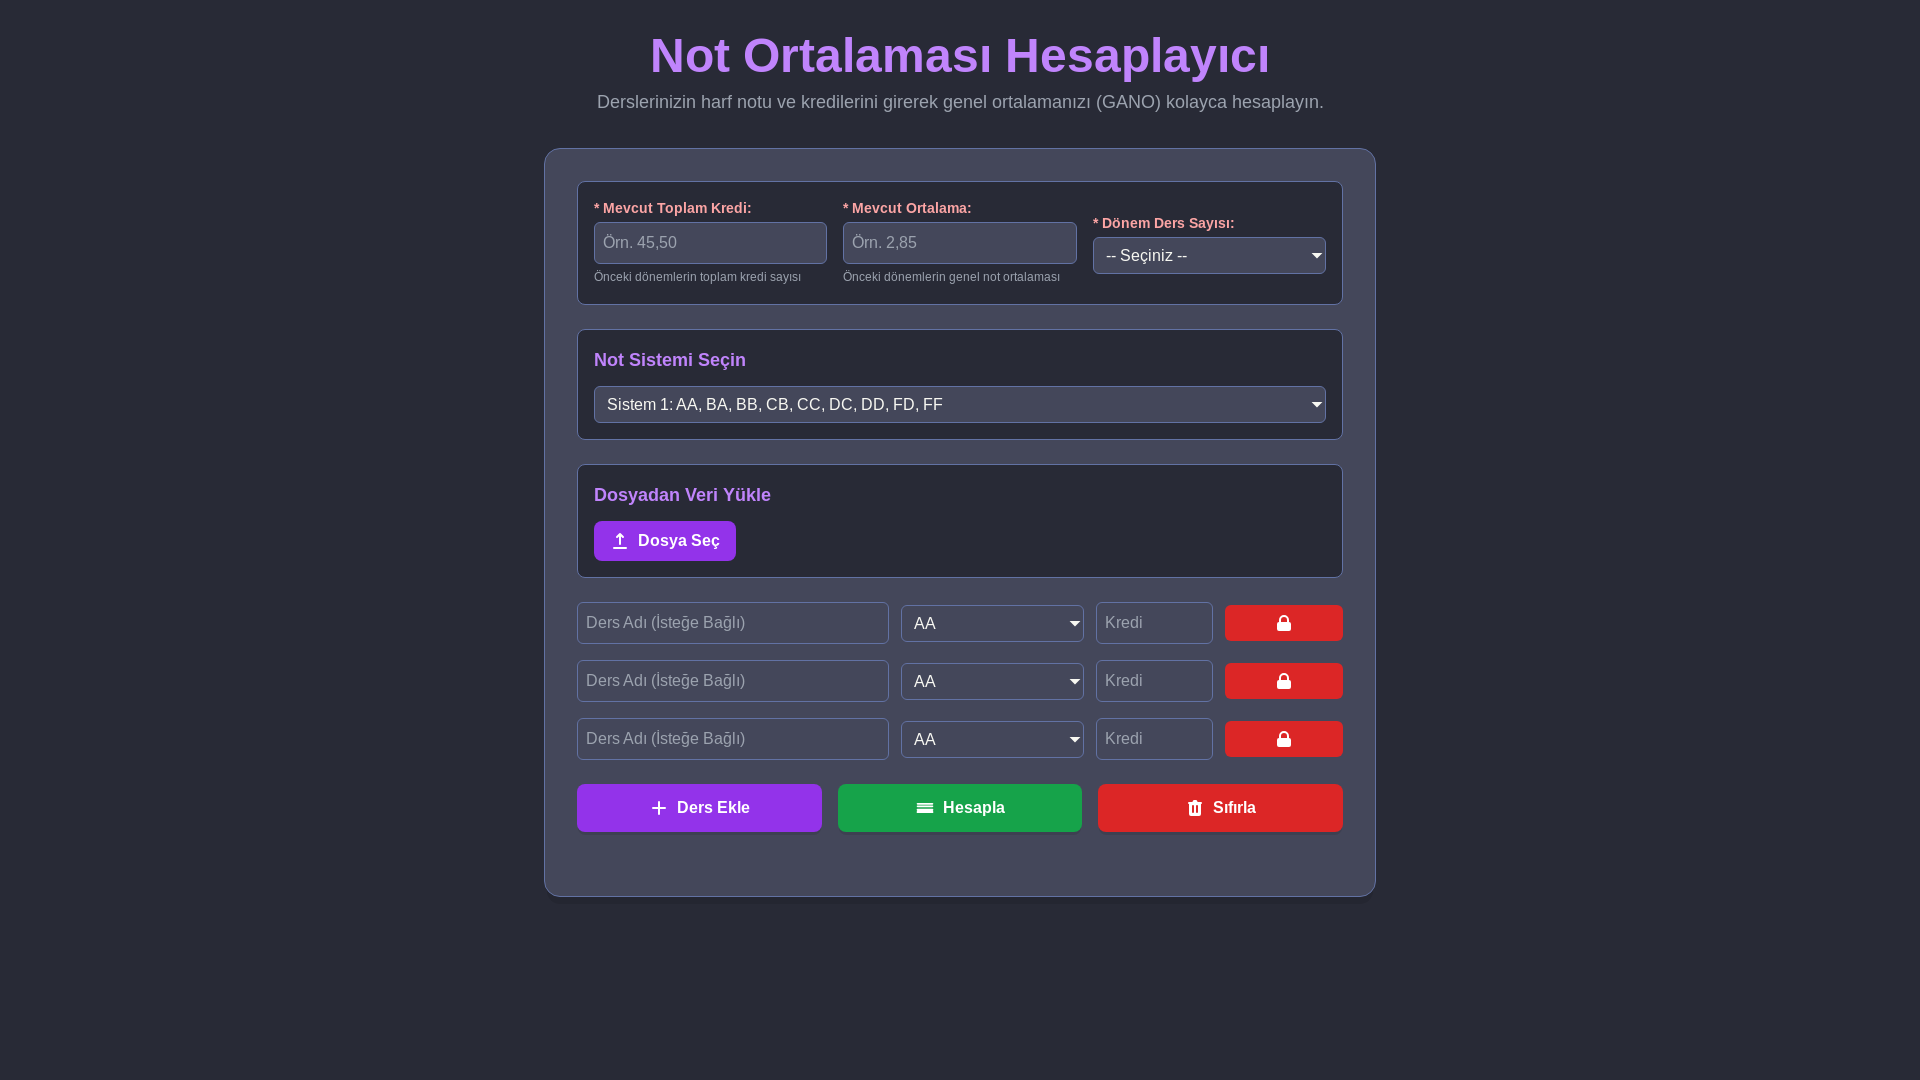Click the upload arrow icon in Dosya Seç

tap(620, 541)
